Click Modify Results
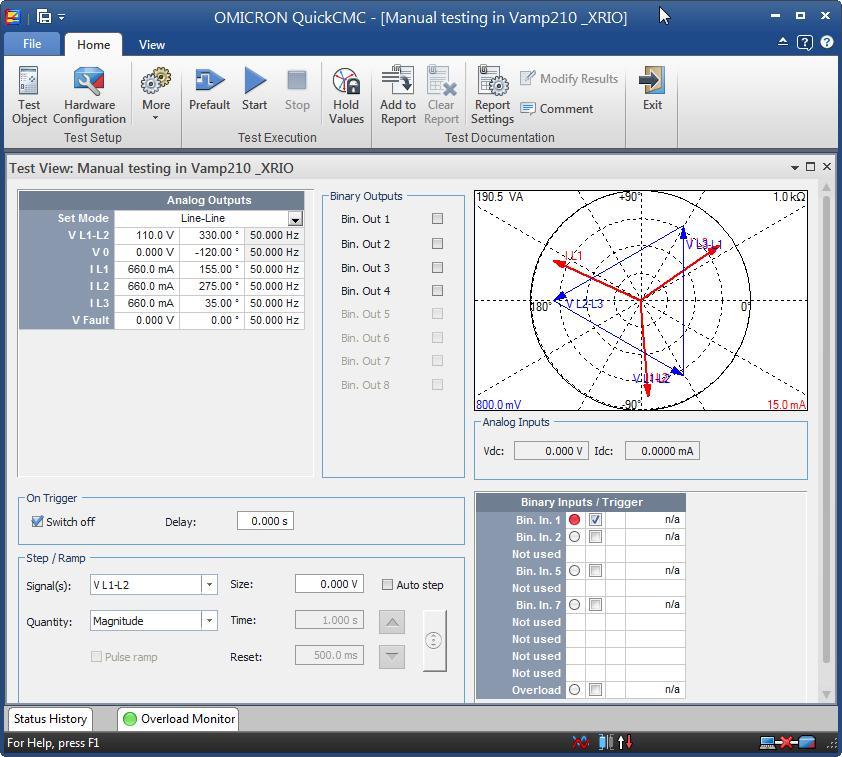Image resolution: width=842 pixels, height=757 pixels. coord(569,78)
